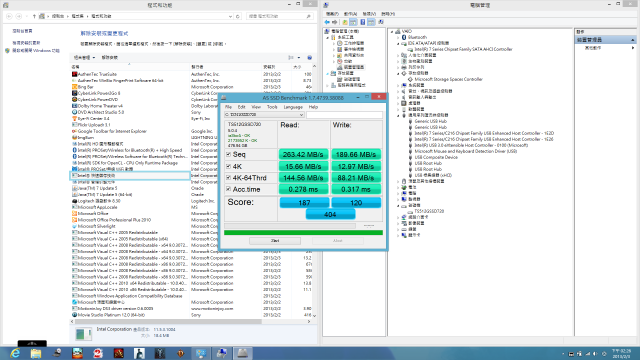Click the Forward arrow in Computer Management toolbar
640x360 pixels.
335,22
